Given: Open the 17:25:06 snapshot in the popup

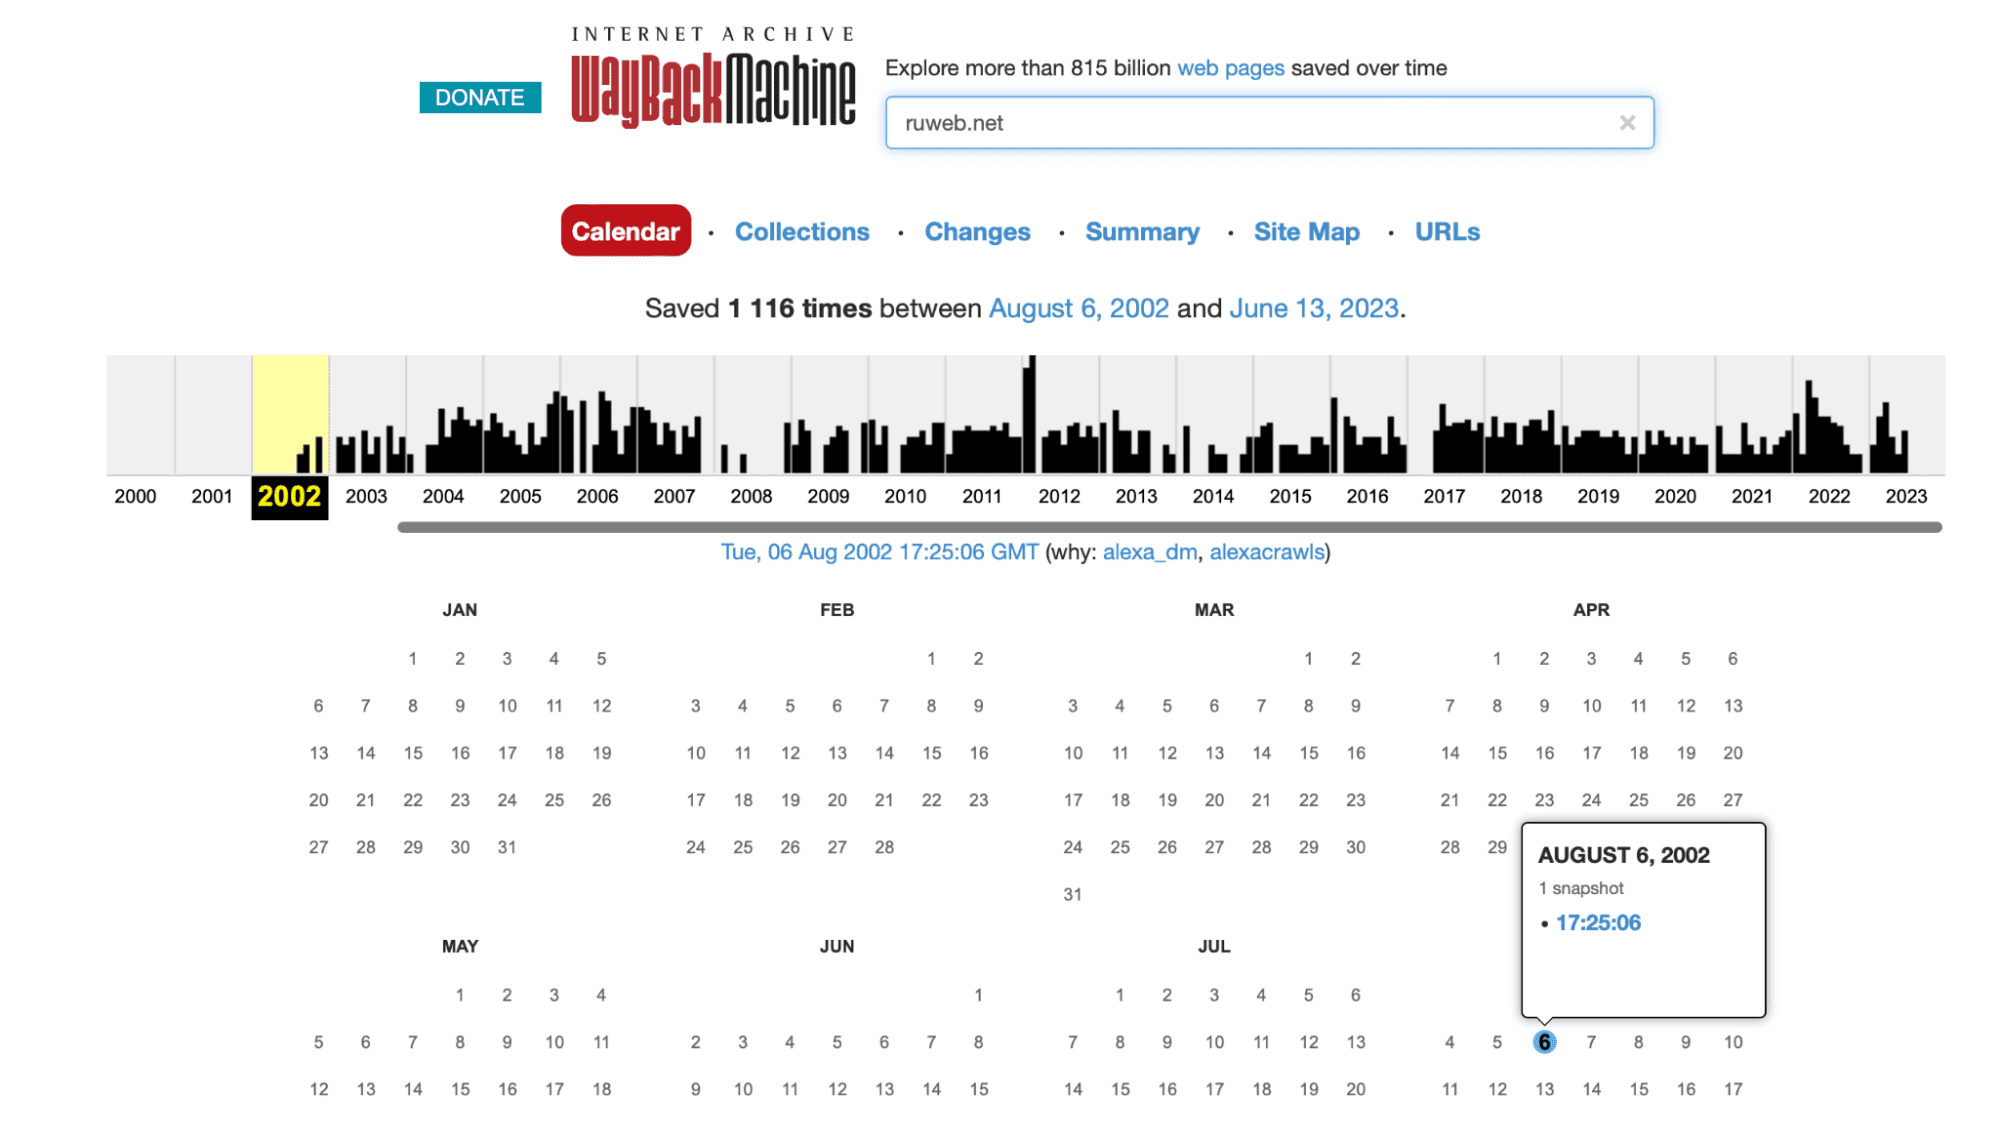Looking at the screenshot, I should (x=1598, y=923).
